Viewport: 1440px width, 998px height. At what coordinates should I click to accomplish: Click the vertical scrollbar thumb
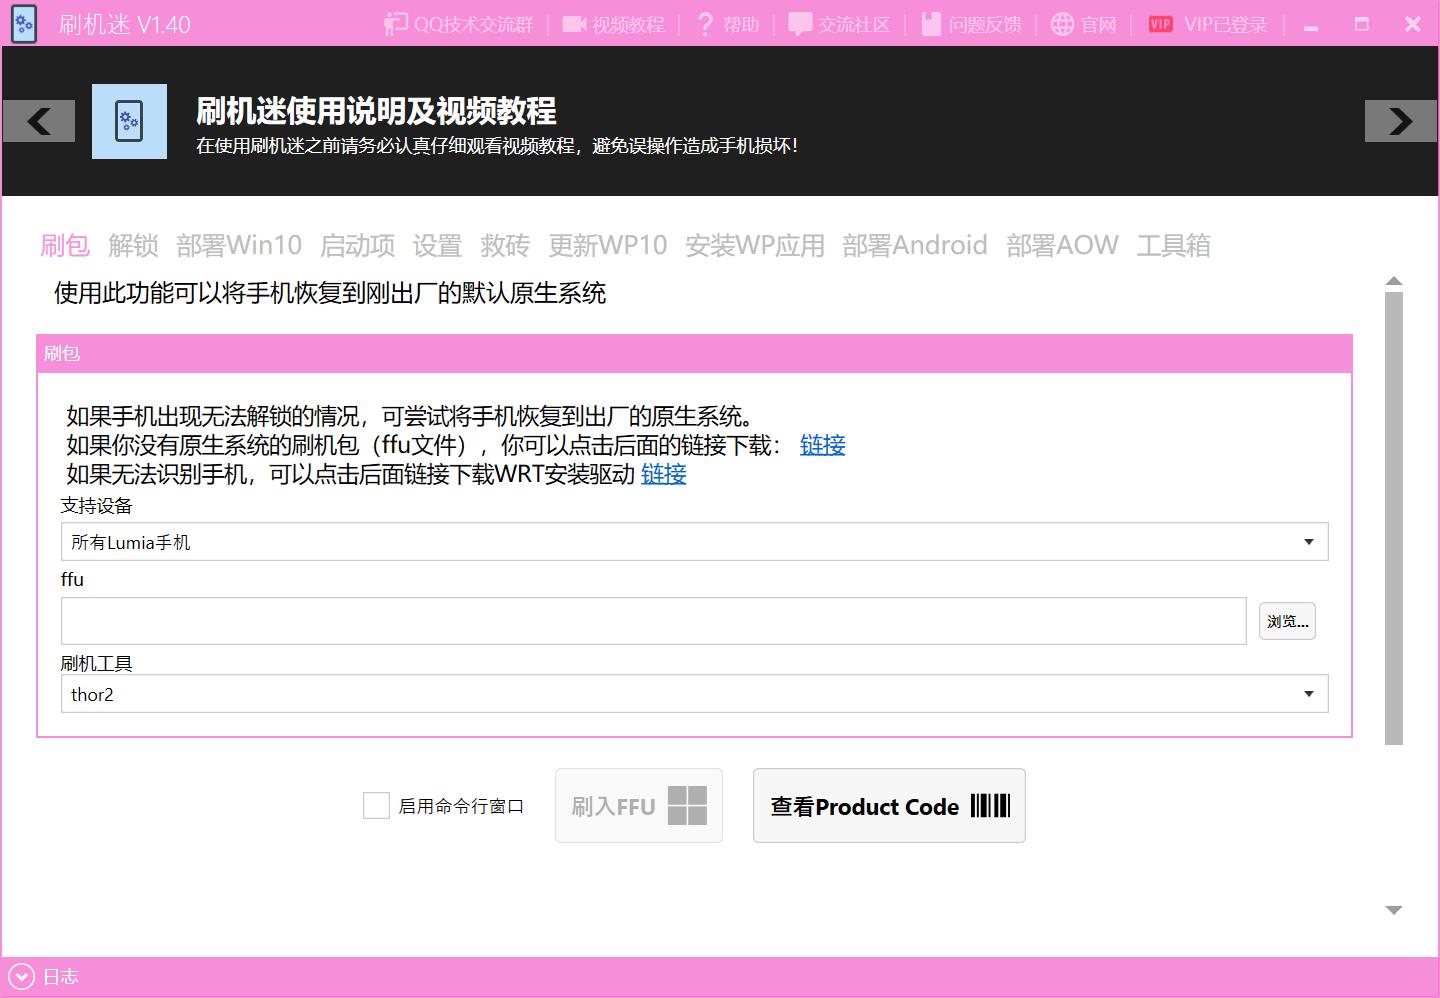coord(1394,518)
